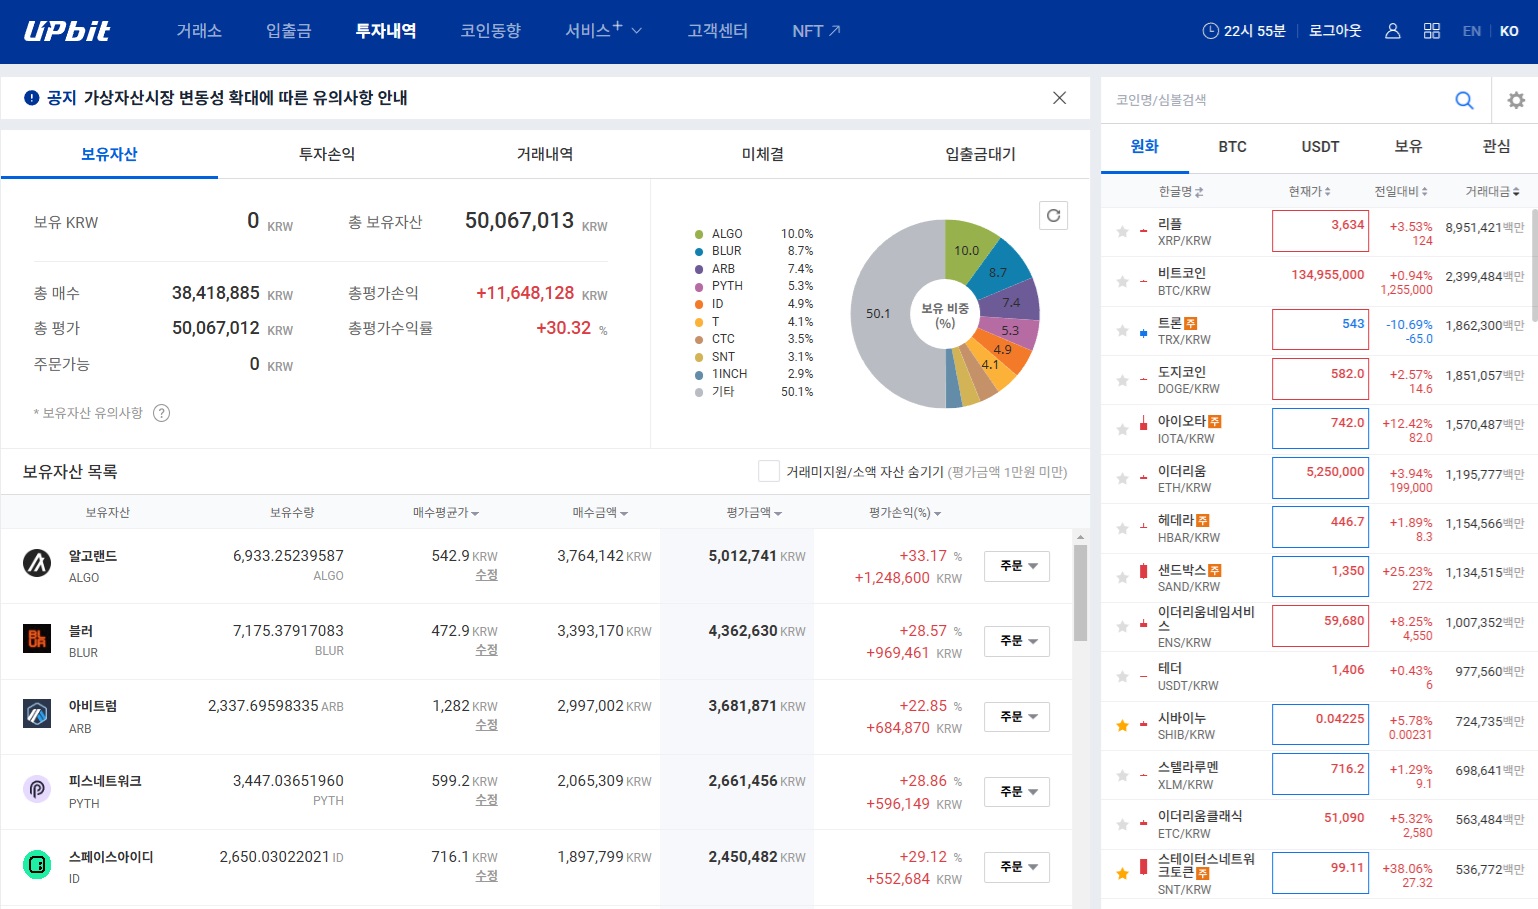Switch to 투자손익 tab
The image size is (1538, 909).
click(327, 154)
